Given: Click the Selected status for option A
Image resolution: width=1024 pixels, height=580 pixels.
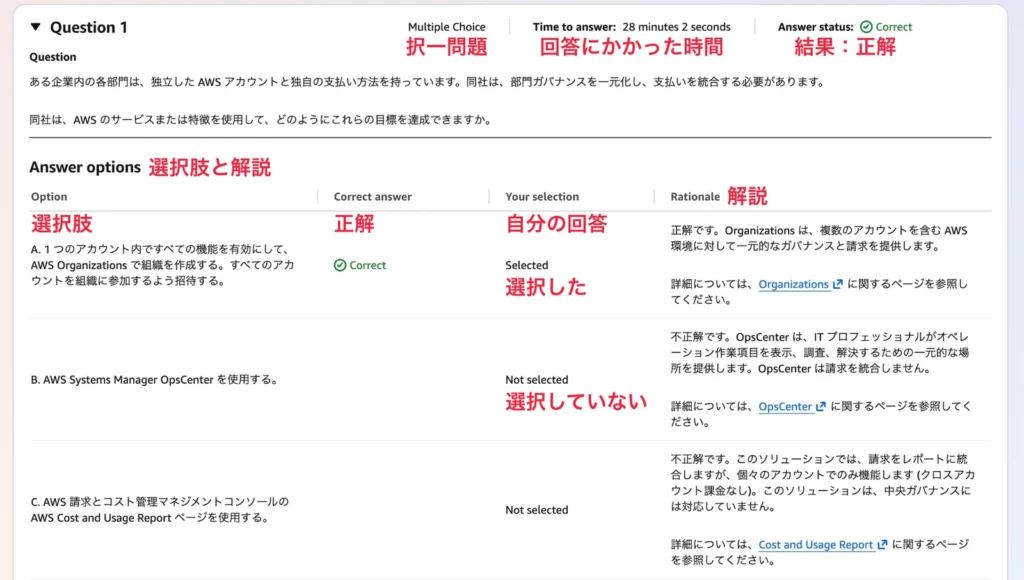Looking at the screenshot, I should [x=526, y=265].
